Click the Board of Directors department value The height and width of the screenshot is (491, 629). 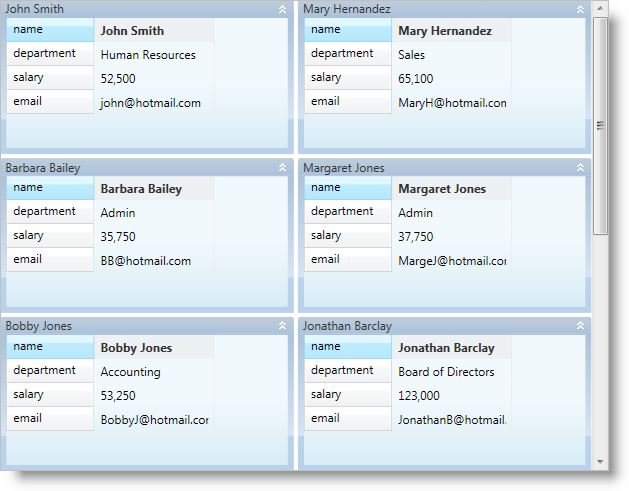[446, 372]
